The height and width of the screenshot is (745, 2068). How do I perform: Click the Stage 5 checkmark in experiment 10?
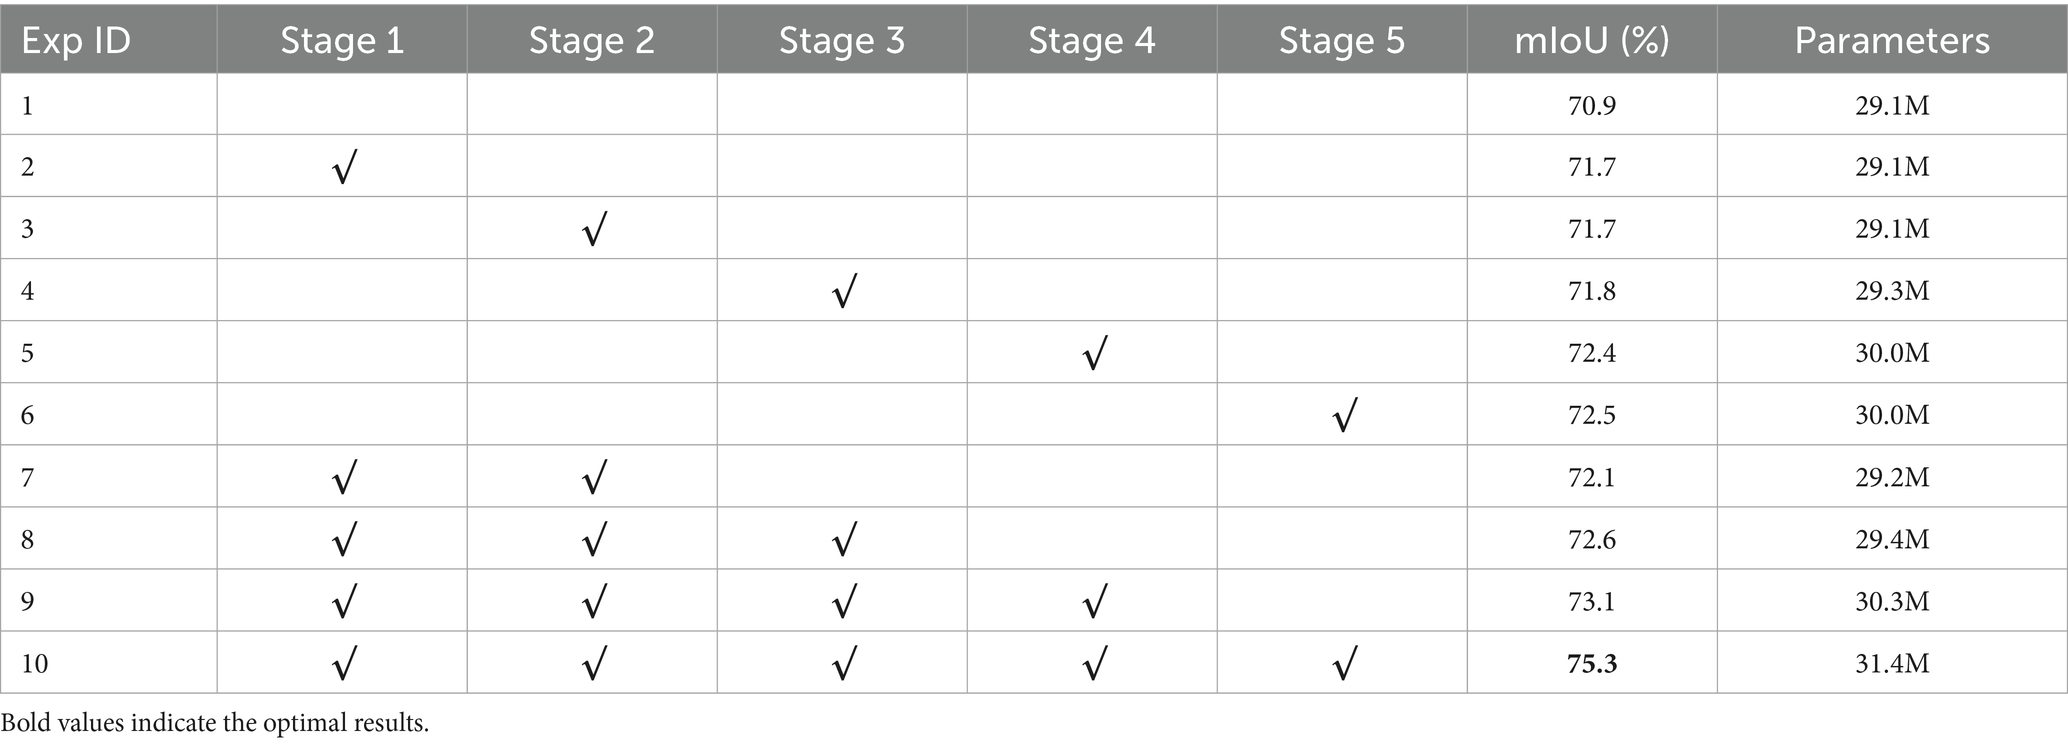[1343, 663]
